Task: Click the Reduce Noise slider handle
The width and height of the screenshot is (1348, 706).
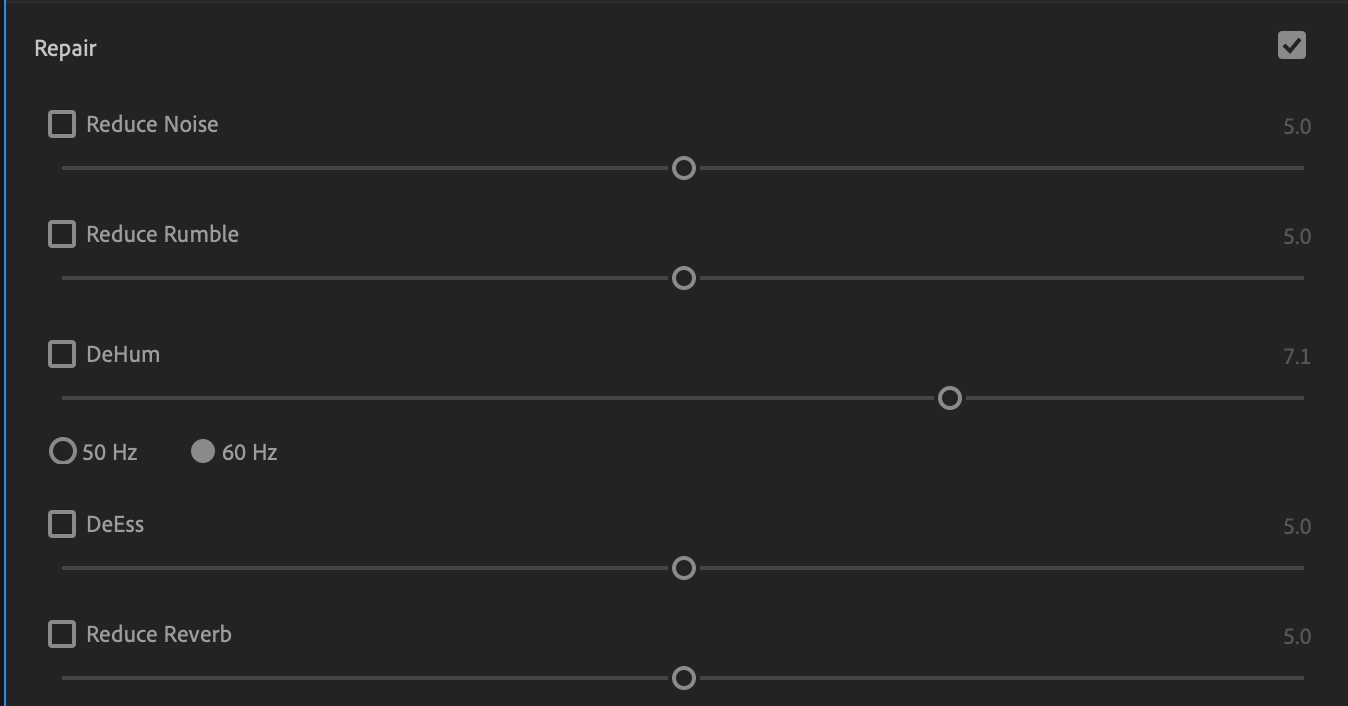Action: coord(684,168)
